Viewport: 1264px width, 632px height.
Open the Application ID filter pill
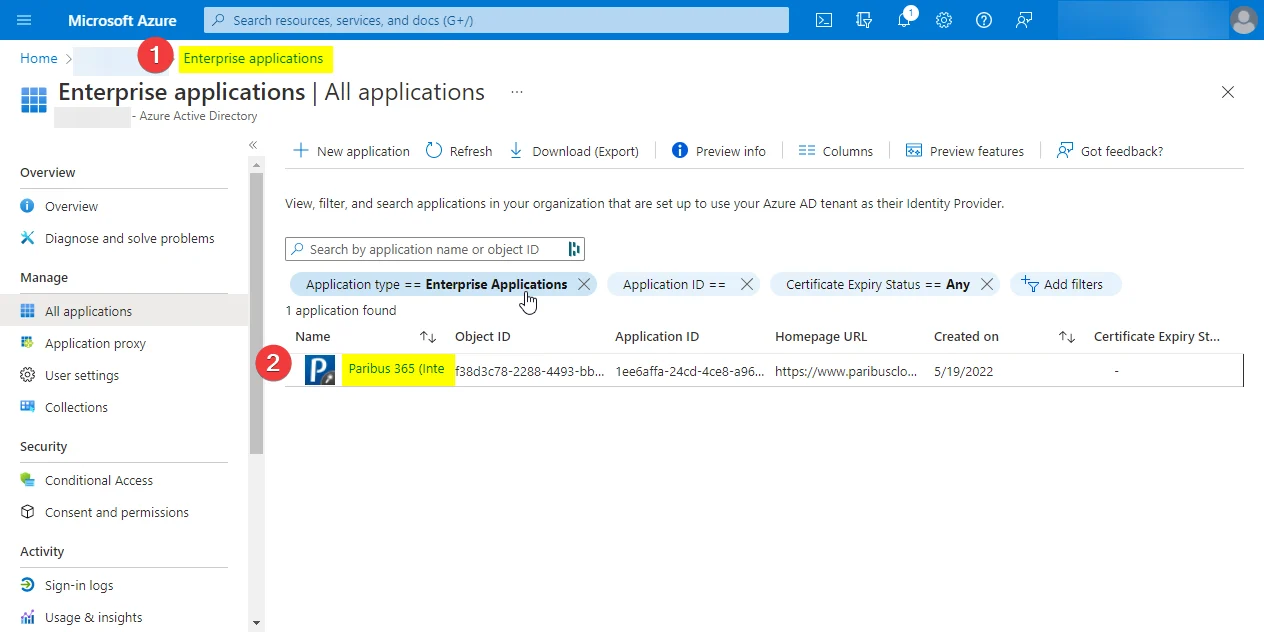click(674, 284)
